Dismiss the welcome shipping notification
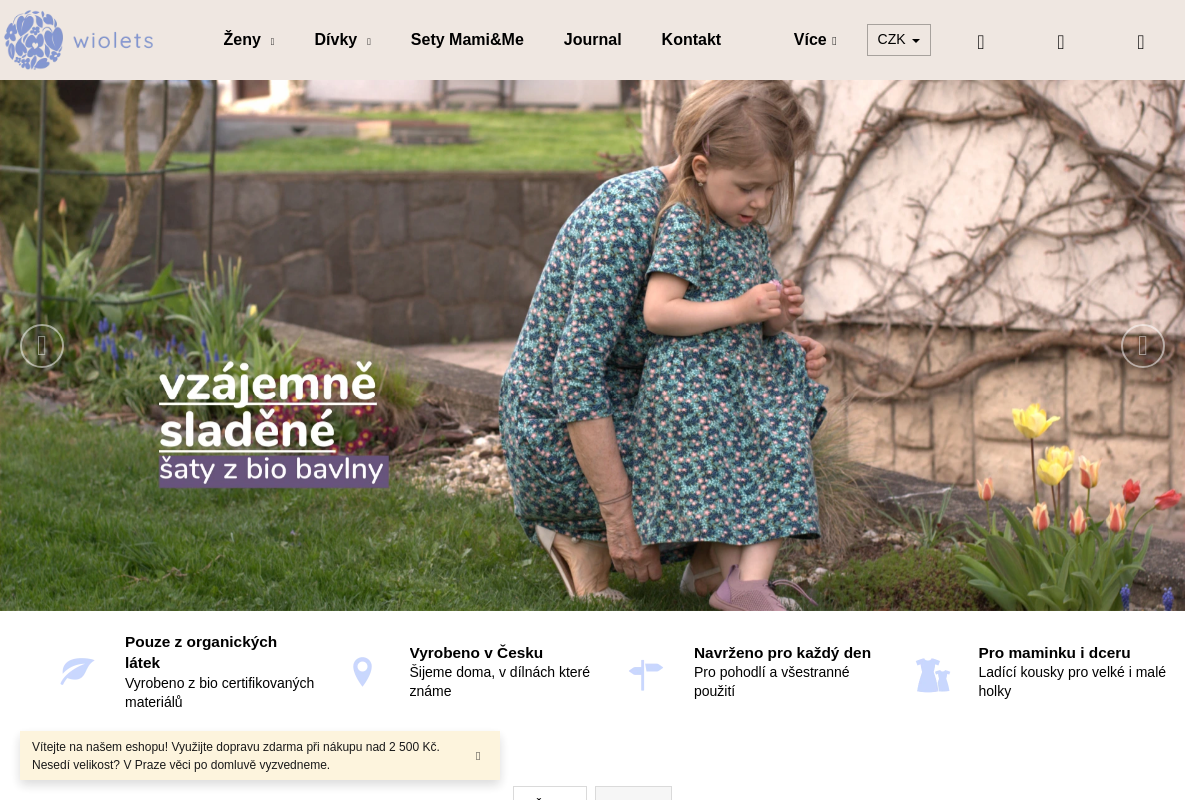1200x800 pixels. click(x=478, y=756)
